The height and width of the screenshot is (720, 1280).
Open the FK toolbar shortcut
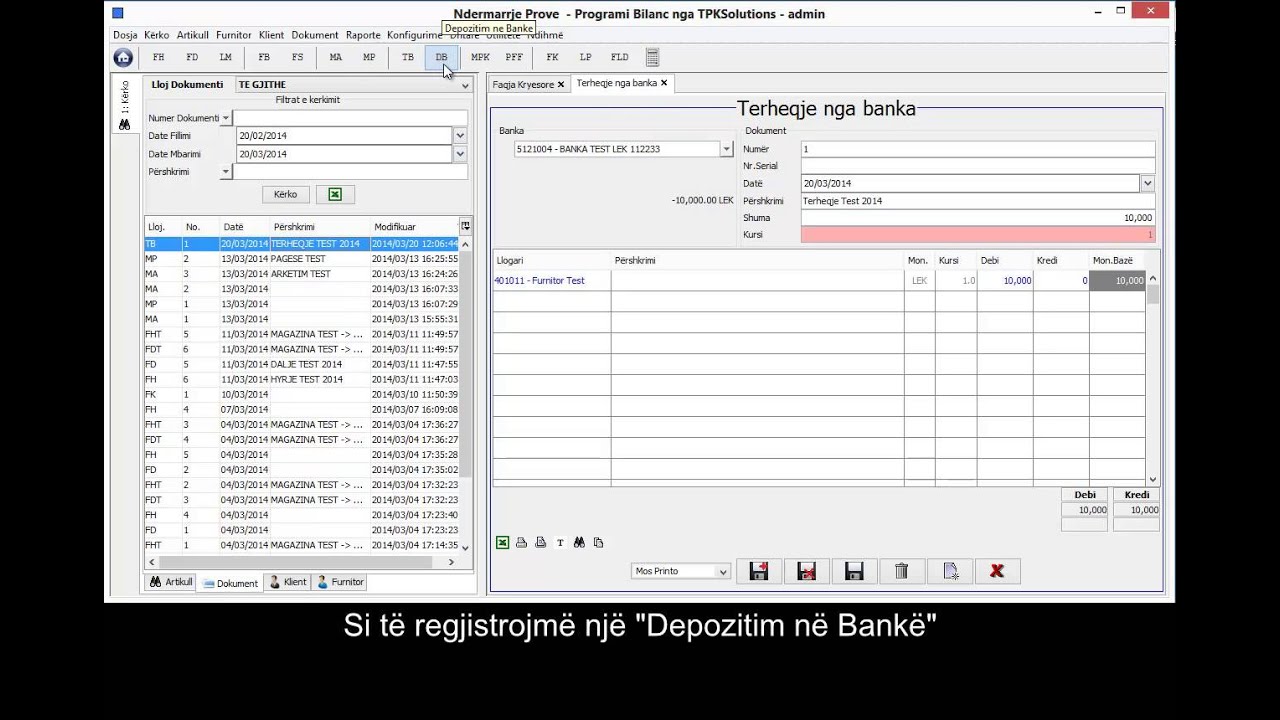[x=552, y=58]
